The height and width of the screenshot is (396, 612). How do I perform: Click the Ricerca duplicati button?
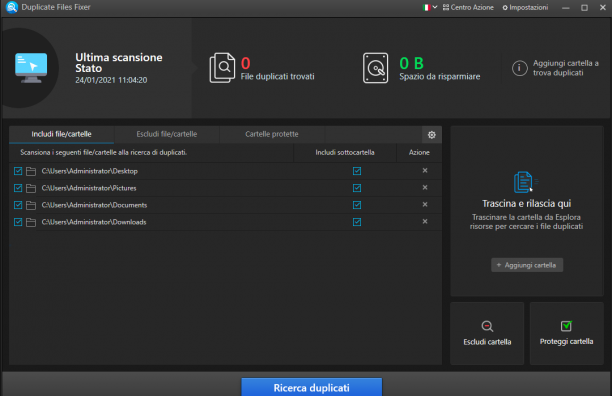[x=311, y=387]
